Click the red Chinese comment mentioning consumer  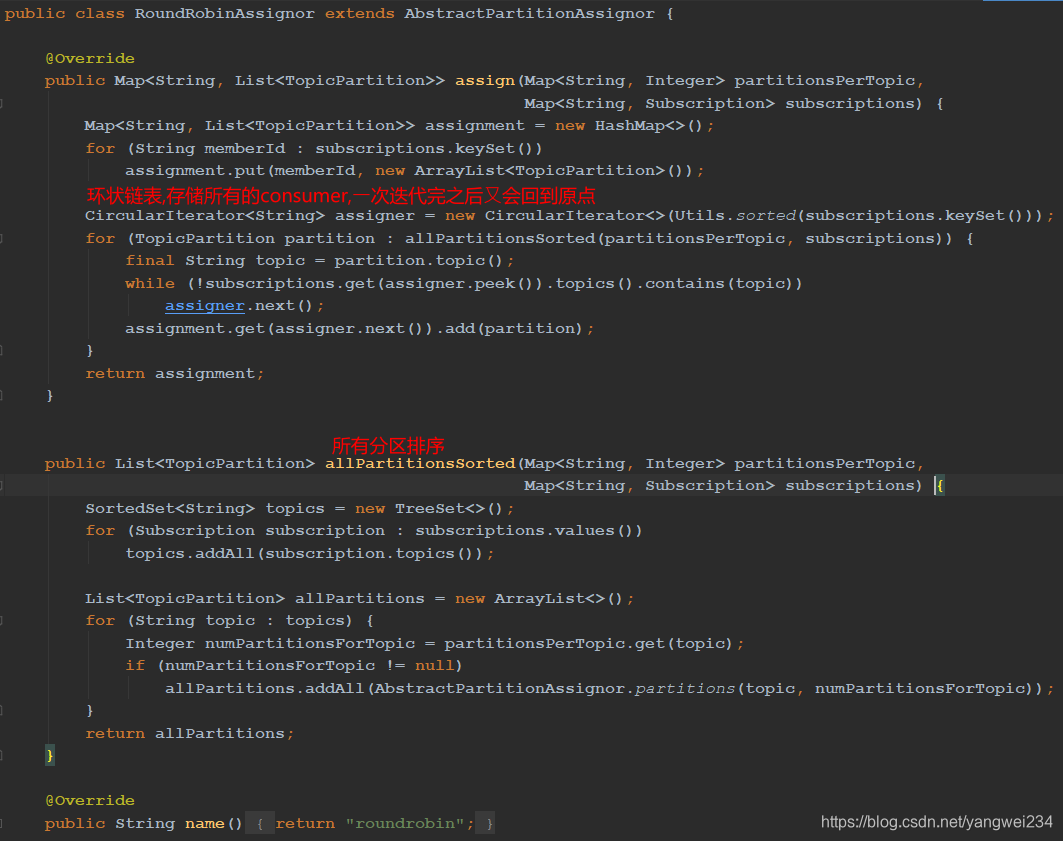pos(341,196)
